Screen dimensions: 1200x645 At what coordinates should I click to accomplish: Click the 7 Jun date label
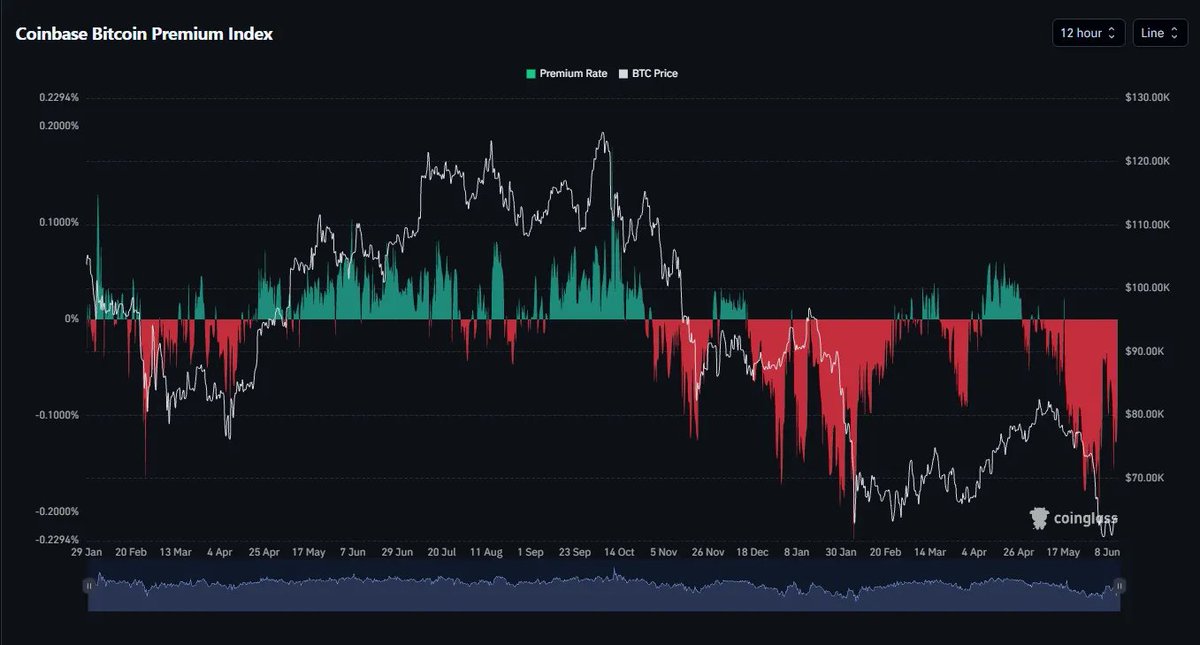(353, 552)
